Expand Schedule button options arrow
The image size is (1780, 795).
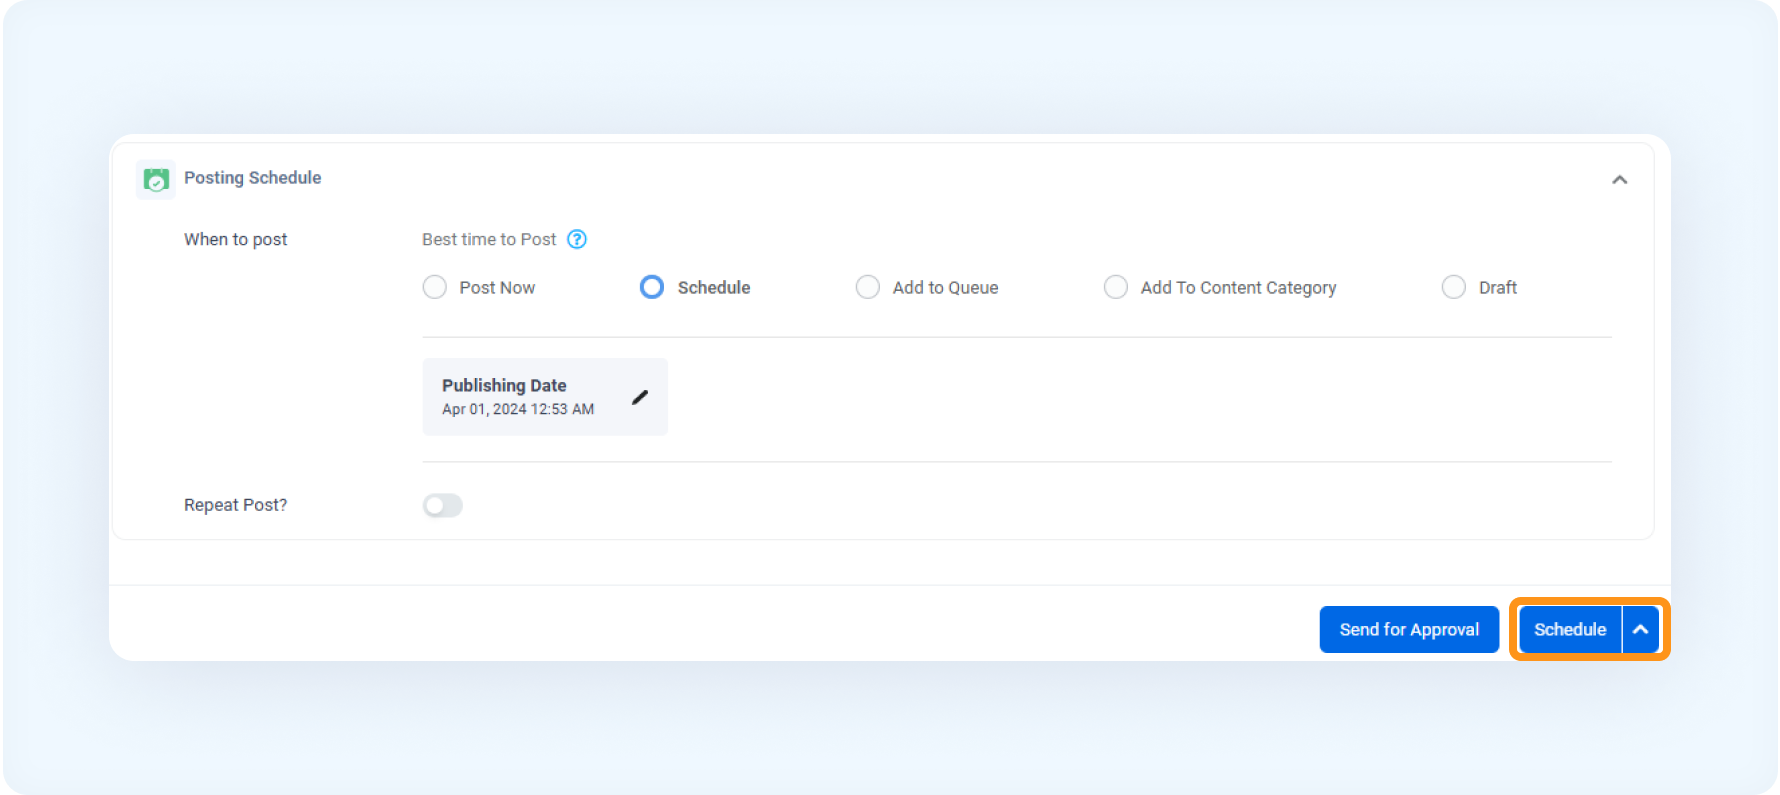pyautogui.click(x=1640, y=630)
